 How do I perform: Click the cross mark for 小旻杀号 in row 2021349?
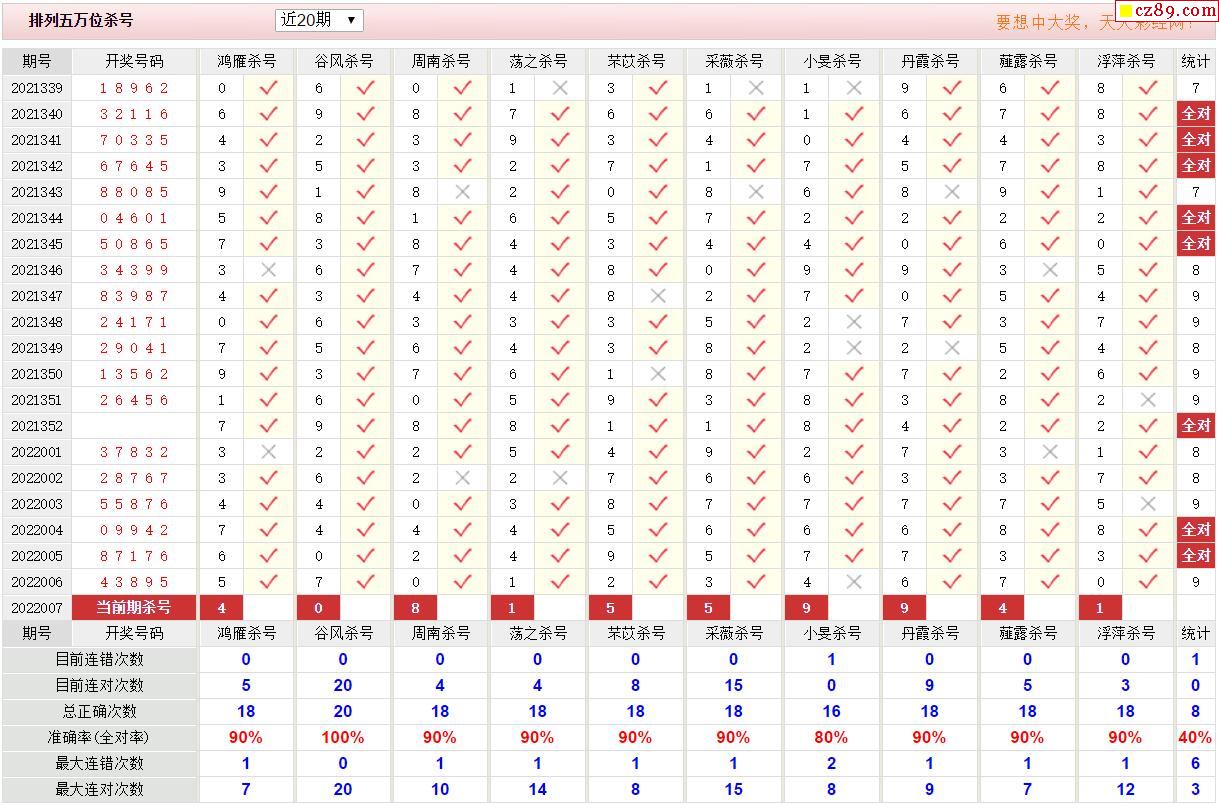point(854,348)
